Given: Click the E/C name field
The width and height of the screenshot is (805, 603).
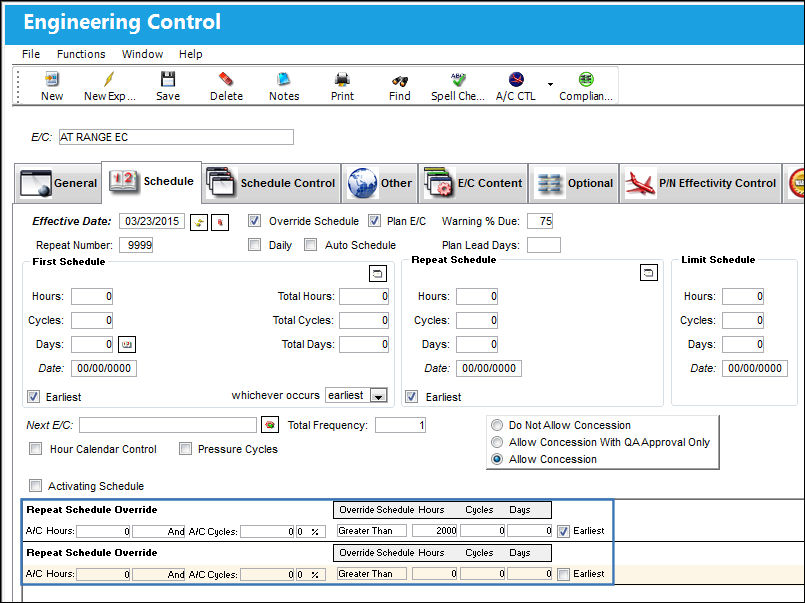Looking at the screenshot, I should (x=176, y=137).
